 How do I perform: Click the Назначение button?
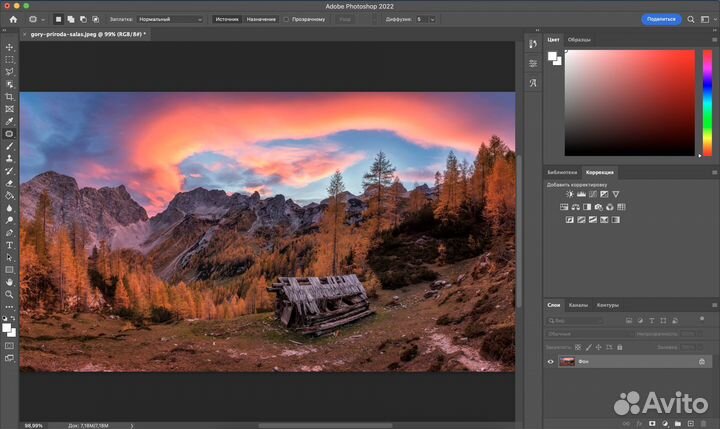261,19
